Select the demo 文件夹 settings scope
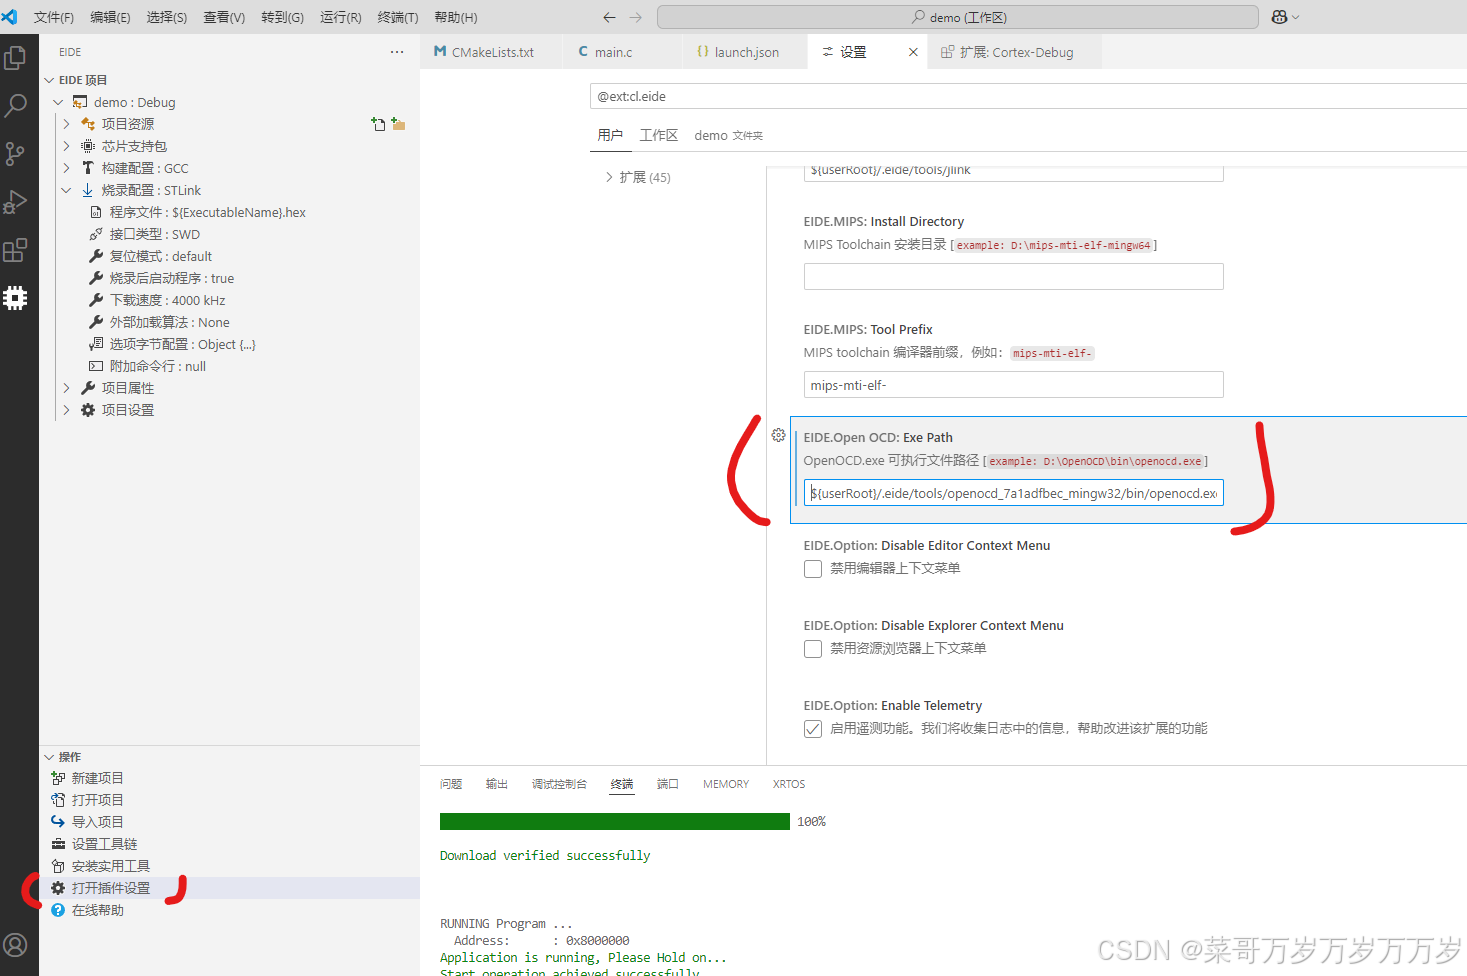The image size is (1467, 976). 729,135
